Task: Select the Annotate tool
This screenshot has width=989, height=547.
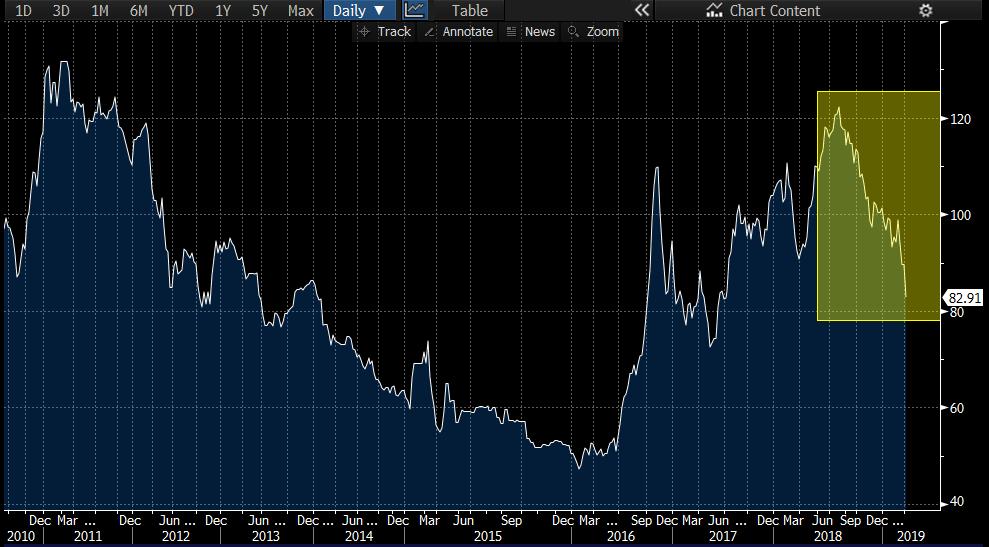Action: 459,32
